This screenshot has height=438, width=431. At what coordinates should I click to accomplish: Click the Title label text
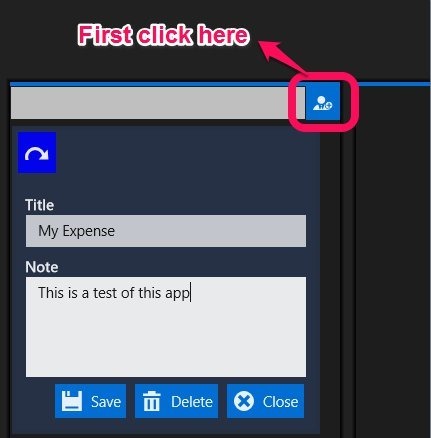pos(39,205)
